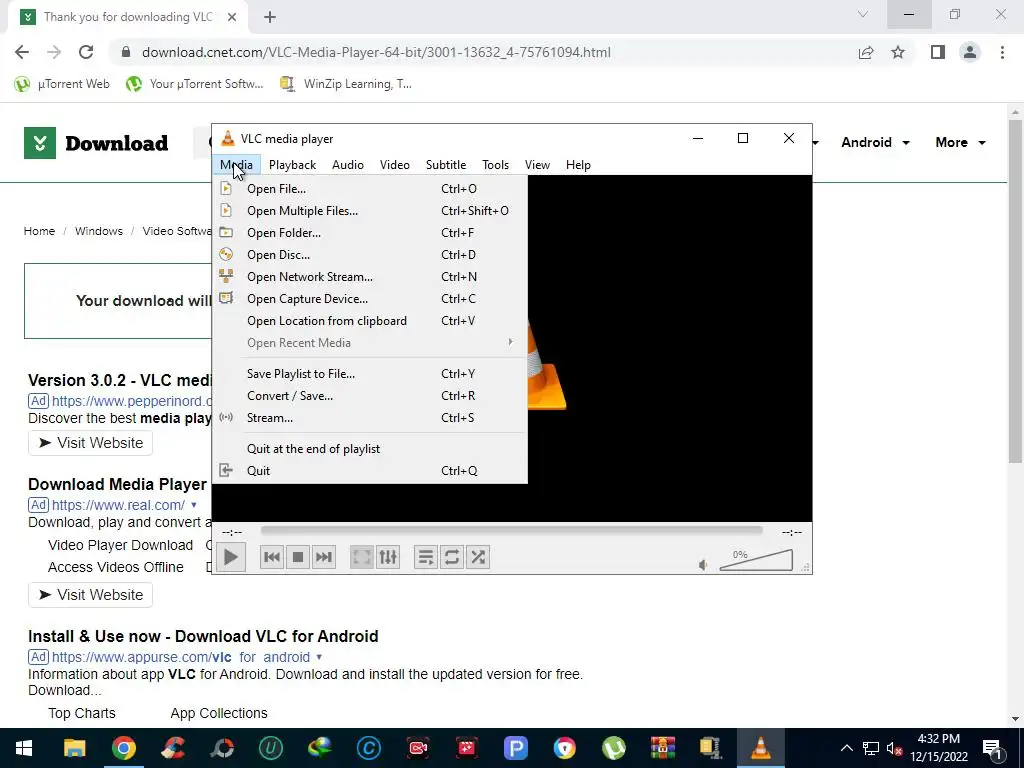Close the Thank you for downloading tab
The image size is (1024, 768).
pos(232,17)
